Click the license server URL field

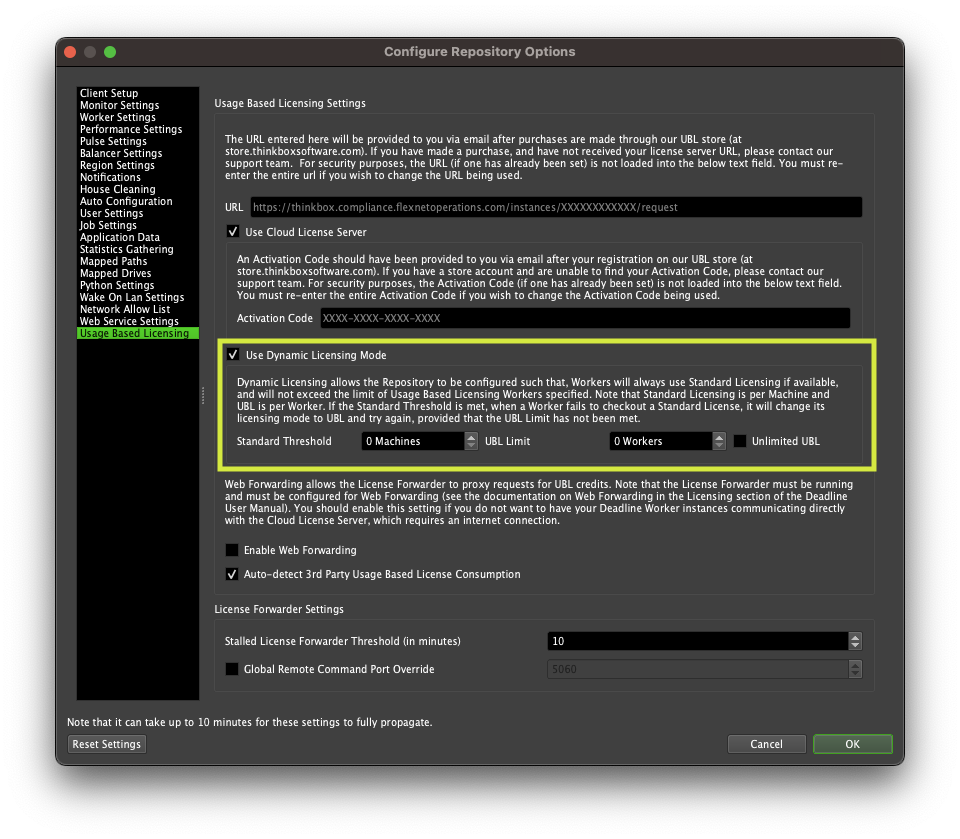point(556,207)
